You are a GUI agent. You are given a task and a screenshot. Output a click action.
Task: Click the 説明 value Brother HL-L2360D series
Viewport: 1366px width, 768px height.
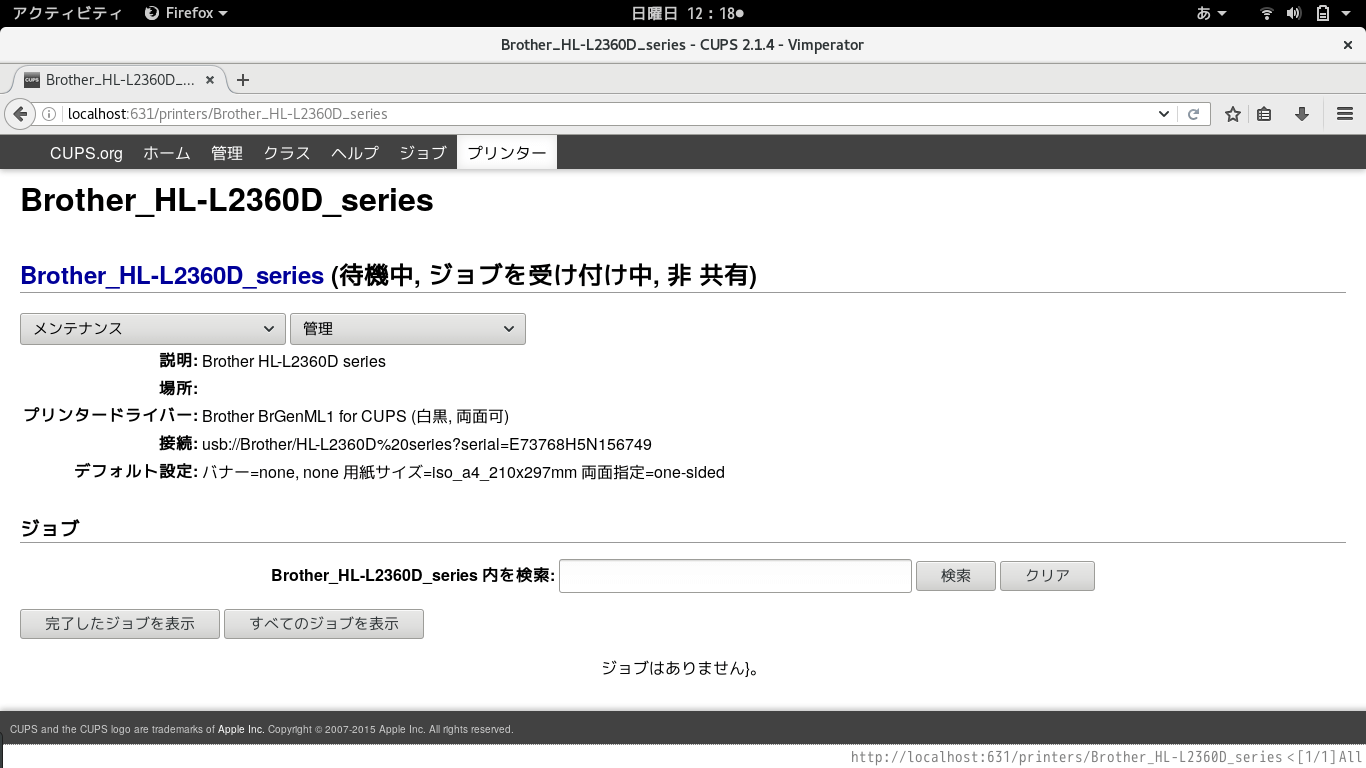294,362
